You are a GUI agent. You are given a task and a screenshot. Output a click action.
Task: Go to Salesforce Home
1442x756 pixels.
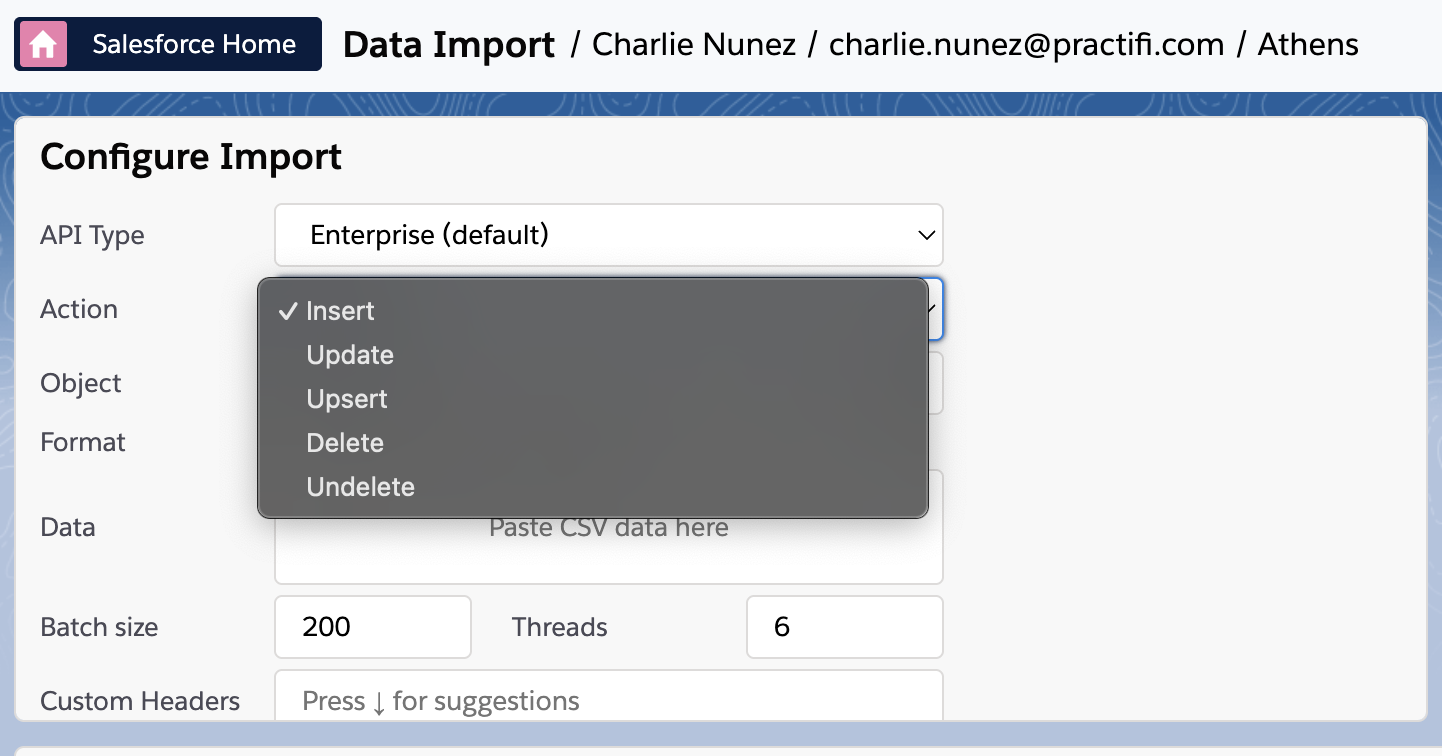168,44
